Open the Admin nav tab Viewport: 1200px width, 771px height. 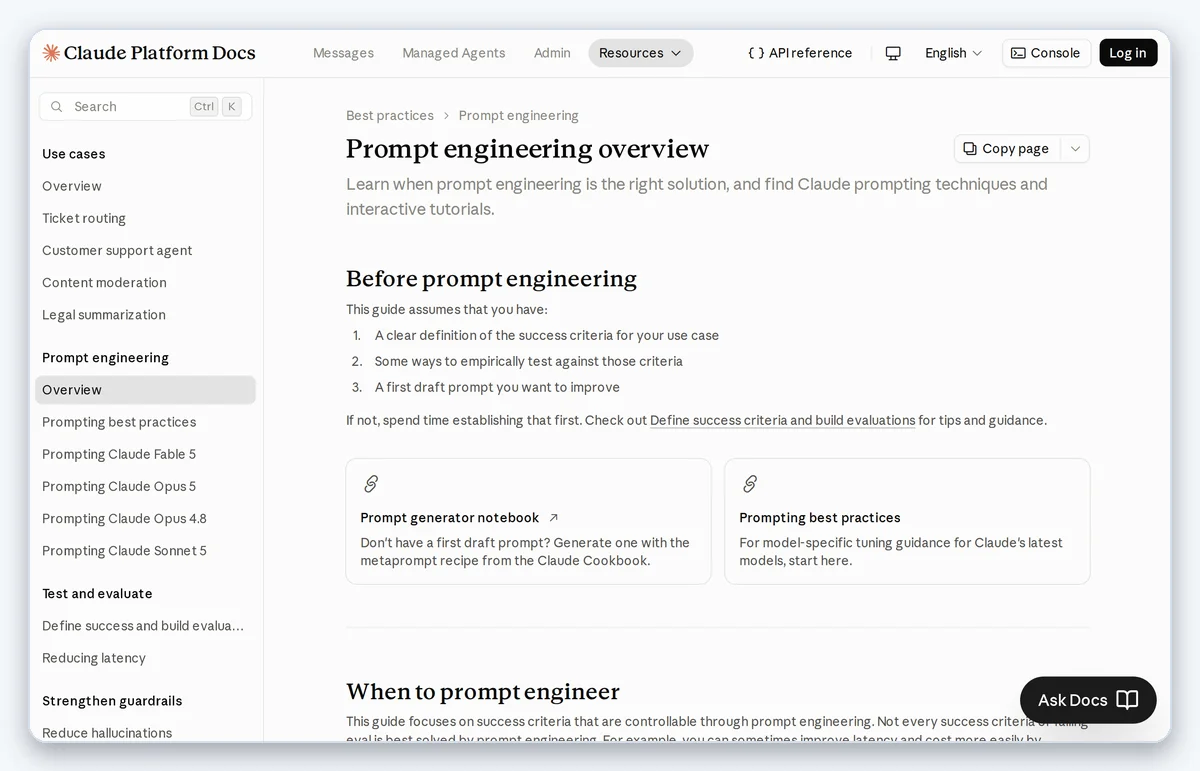coord(552,53)
